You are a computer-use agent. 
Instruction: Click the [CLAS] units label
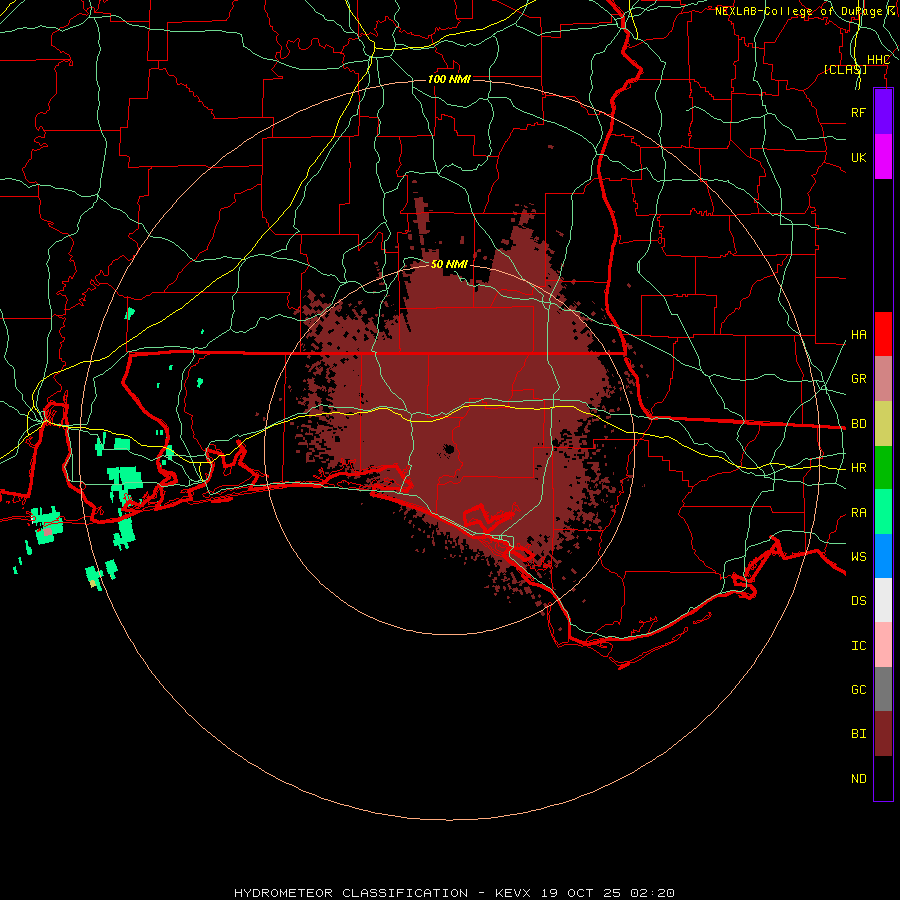click(x=845, y=69)
